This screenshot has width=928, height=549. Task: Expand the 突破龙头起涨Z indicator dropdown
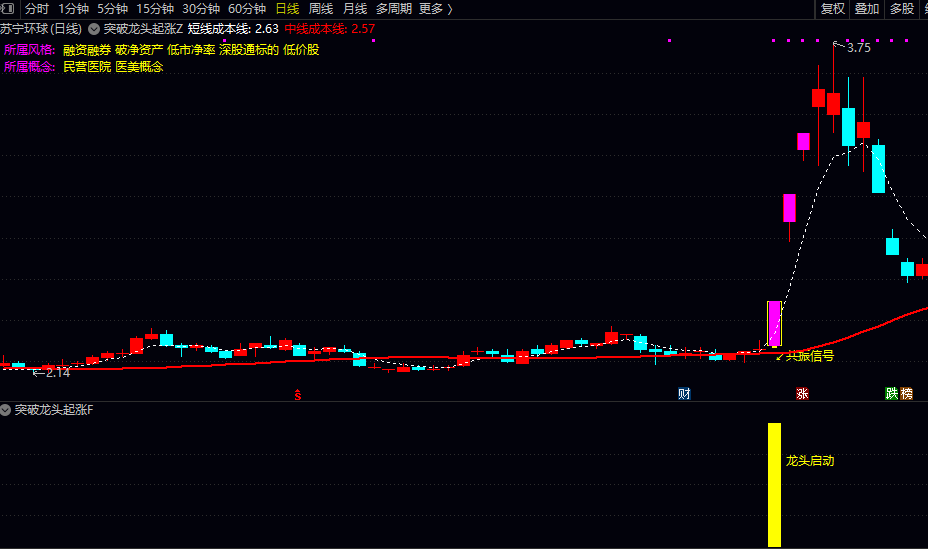(x=94, y=28)
